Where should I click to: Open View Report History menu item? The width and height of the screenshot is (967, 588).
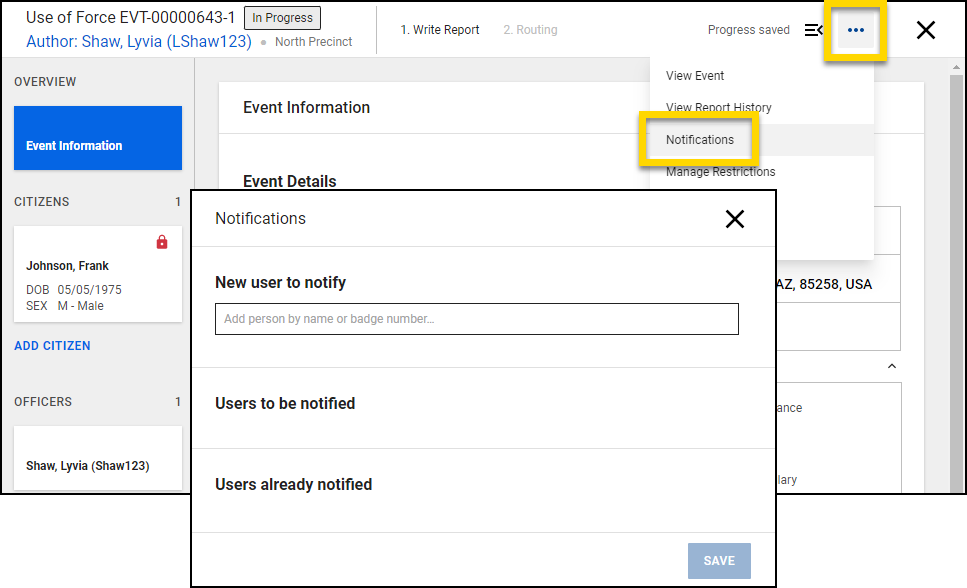coord(718,108)
